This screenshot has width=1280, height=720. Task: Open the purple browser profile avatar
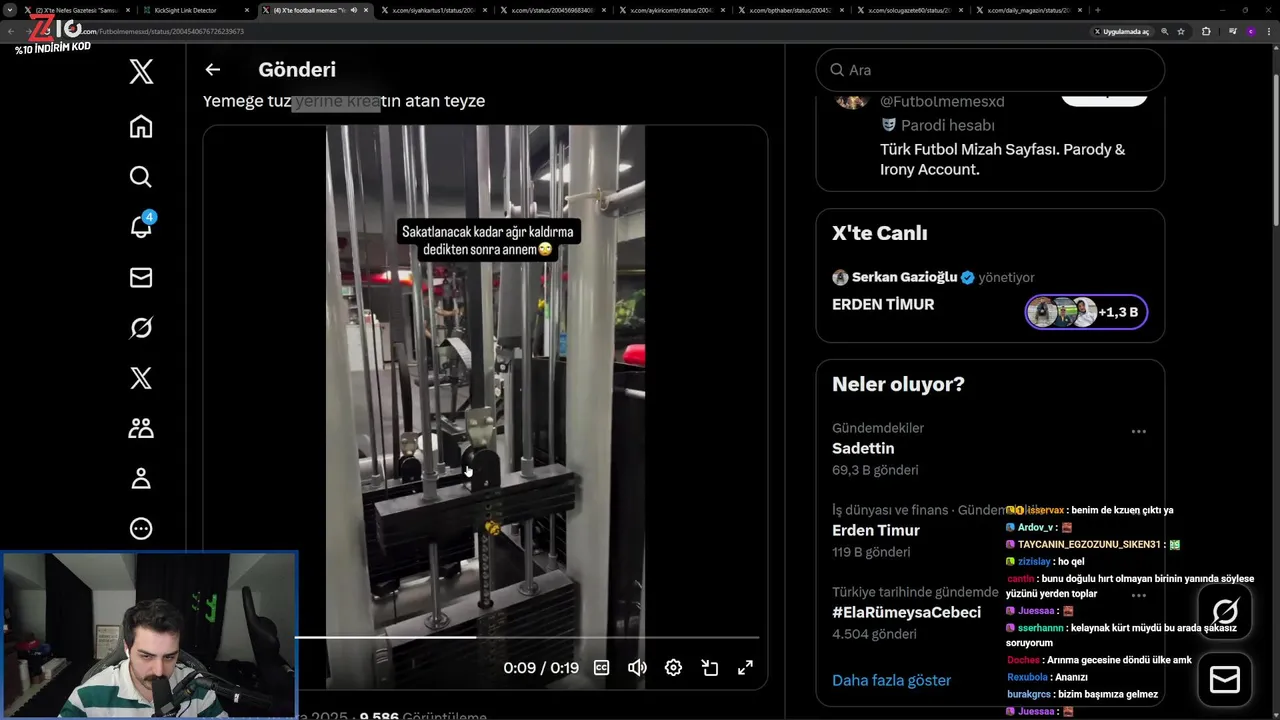tap(1250, 31)
